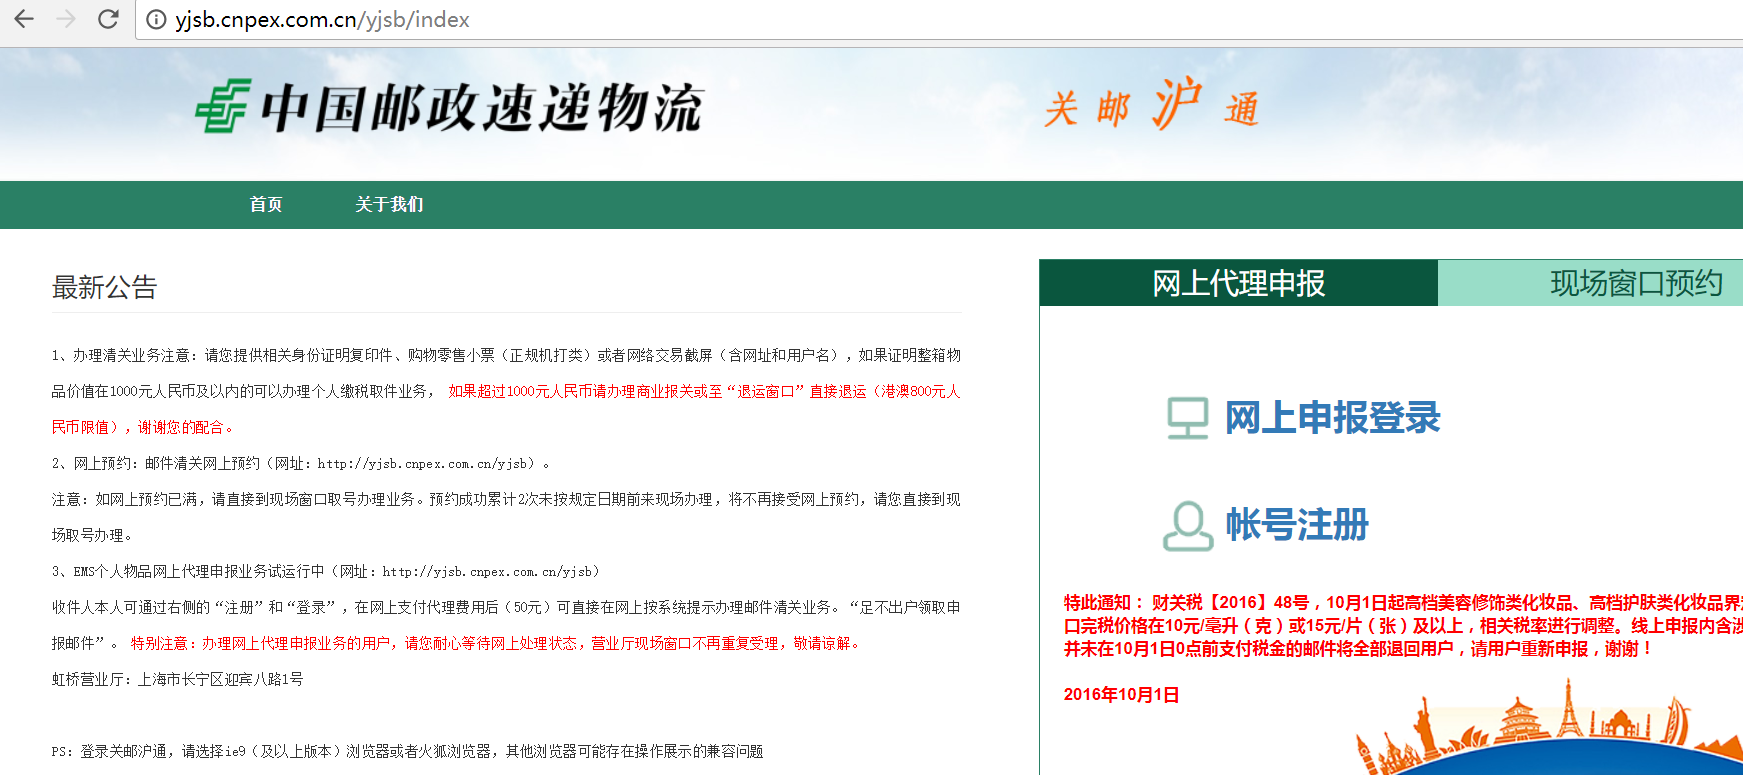This screenshot has width=1743, height=775.
Task: Open the 首页 navigation item
Action: pyautogui.click(x=266, y=204)
